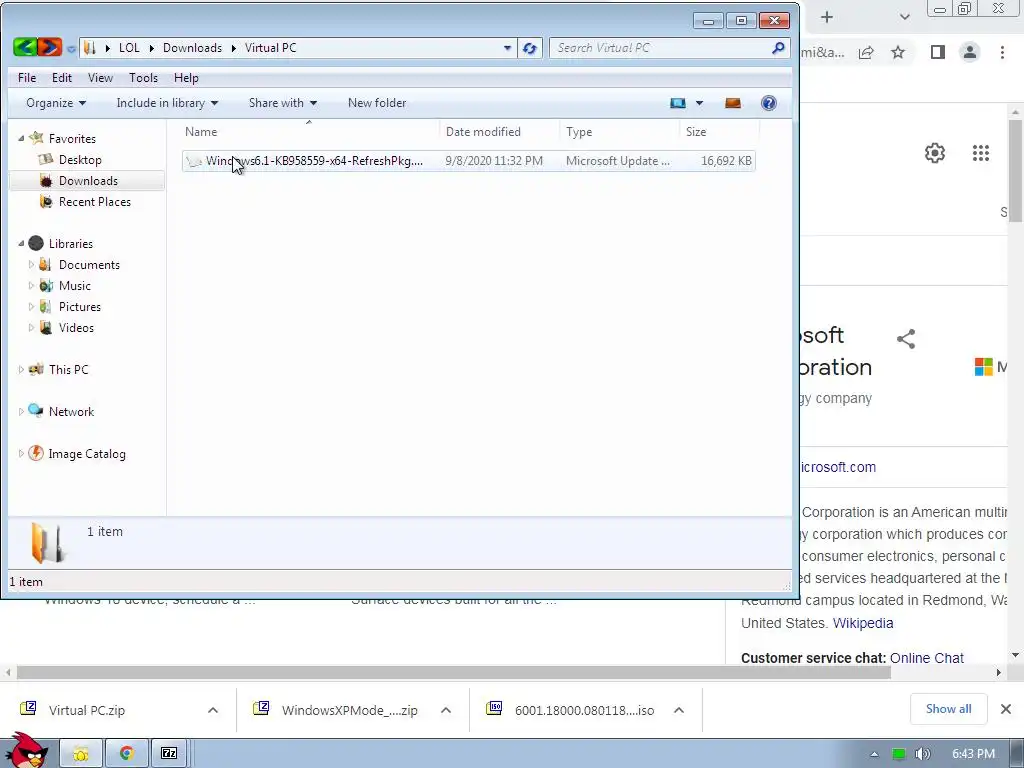
Task: Open the Chrome profile avatar
Action: click(970, 52)
